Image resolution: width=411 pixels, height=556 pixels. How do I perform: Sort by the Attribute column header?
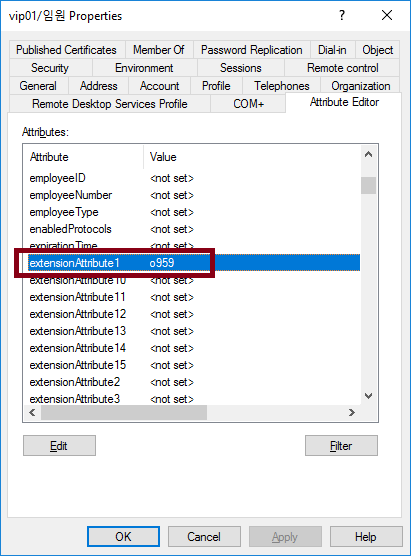84,157
